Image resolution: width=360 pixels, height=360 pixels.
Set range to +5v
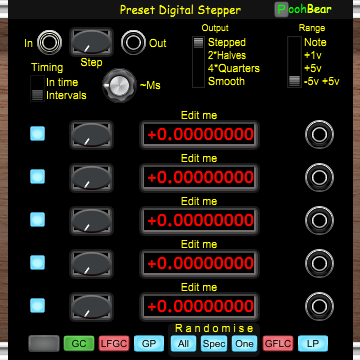click(313, 68)
